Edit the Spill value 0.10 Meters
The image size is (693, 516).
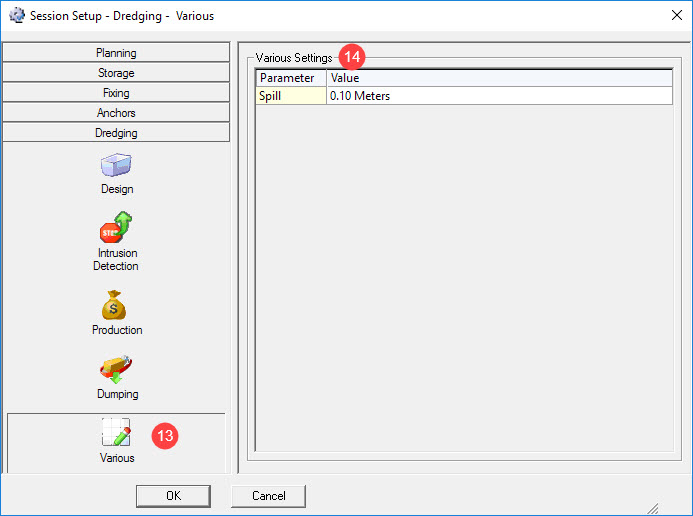pos(499,96)
